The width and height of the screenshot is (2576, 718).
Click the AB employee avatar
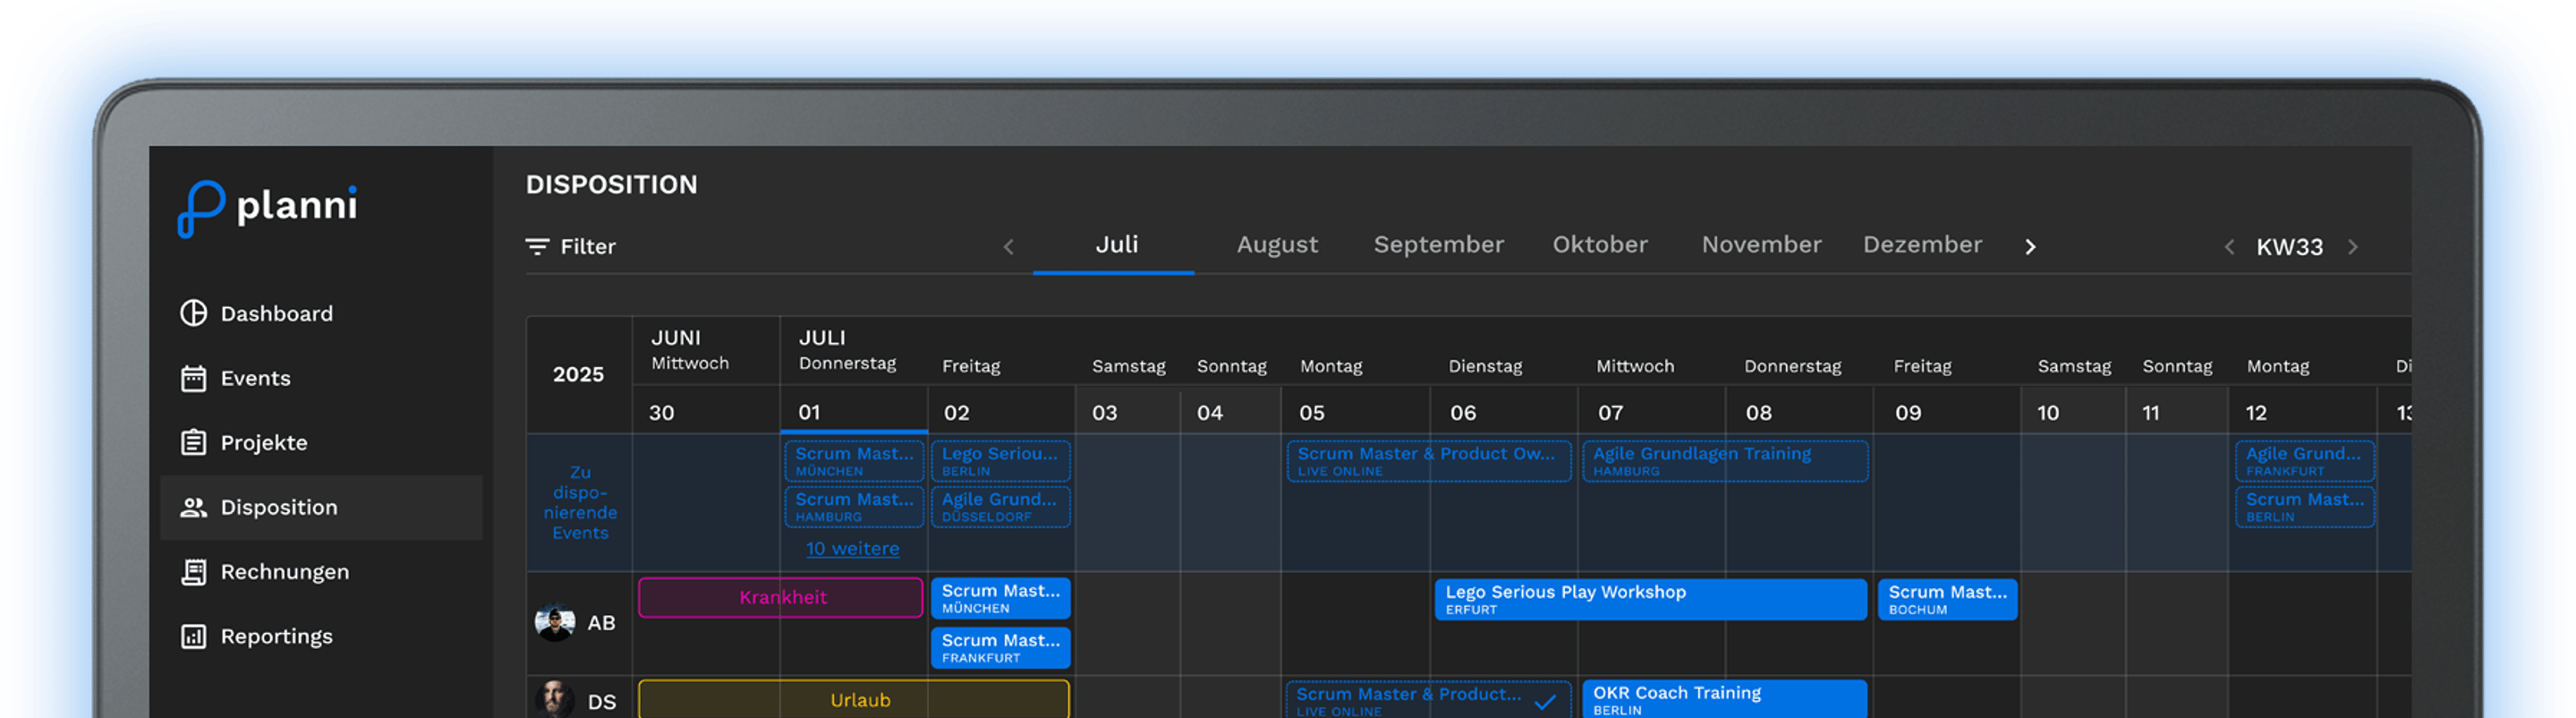click(554, 622)
